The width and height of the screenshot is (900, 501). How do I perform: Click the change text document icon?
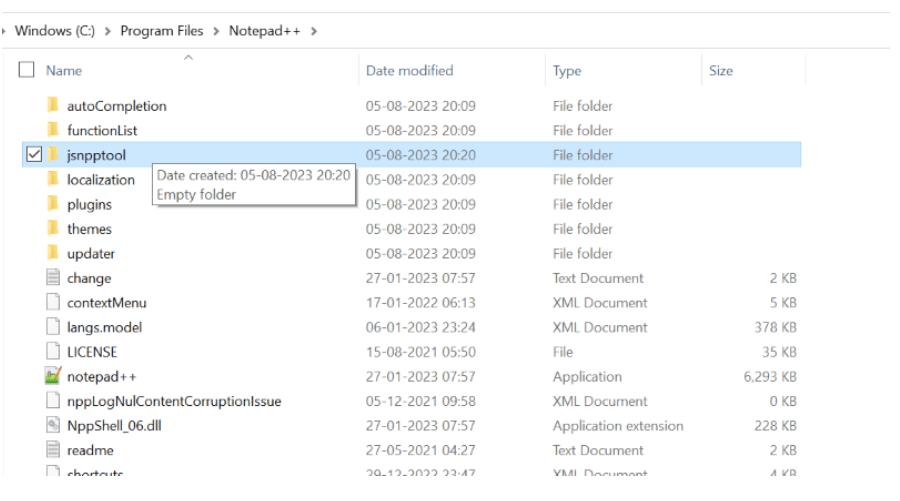click(x=54, y=279)
